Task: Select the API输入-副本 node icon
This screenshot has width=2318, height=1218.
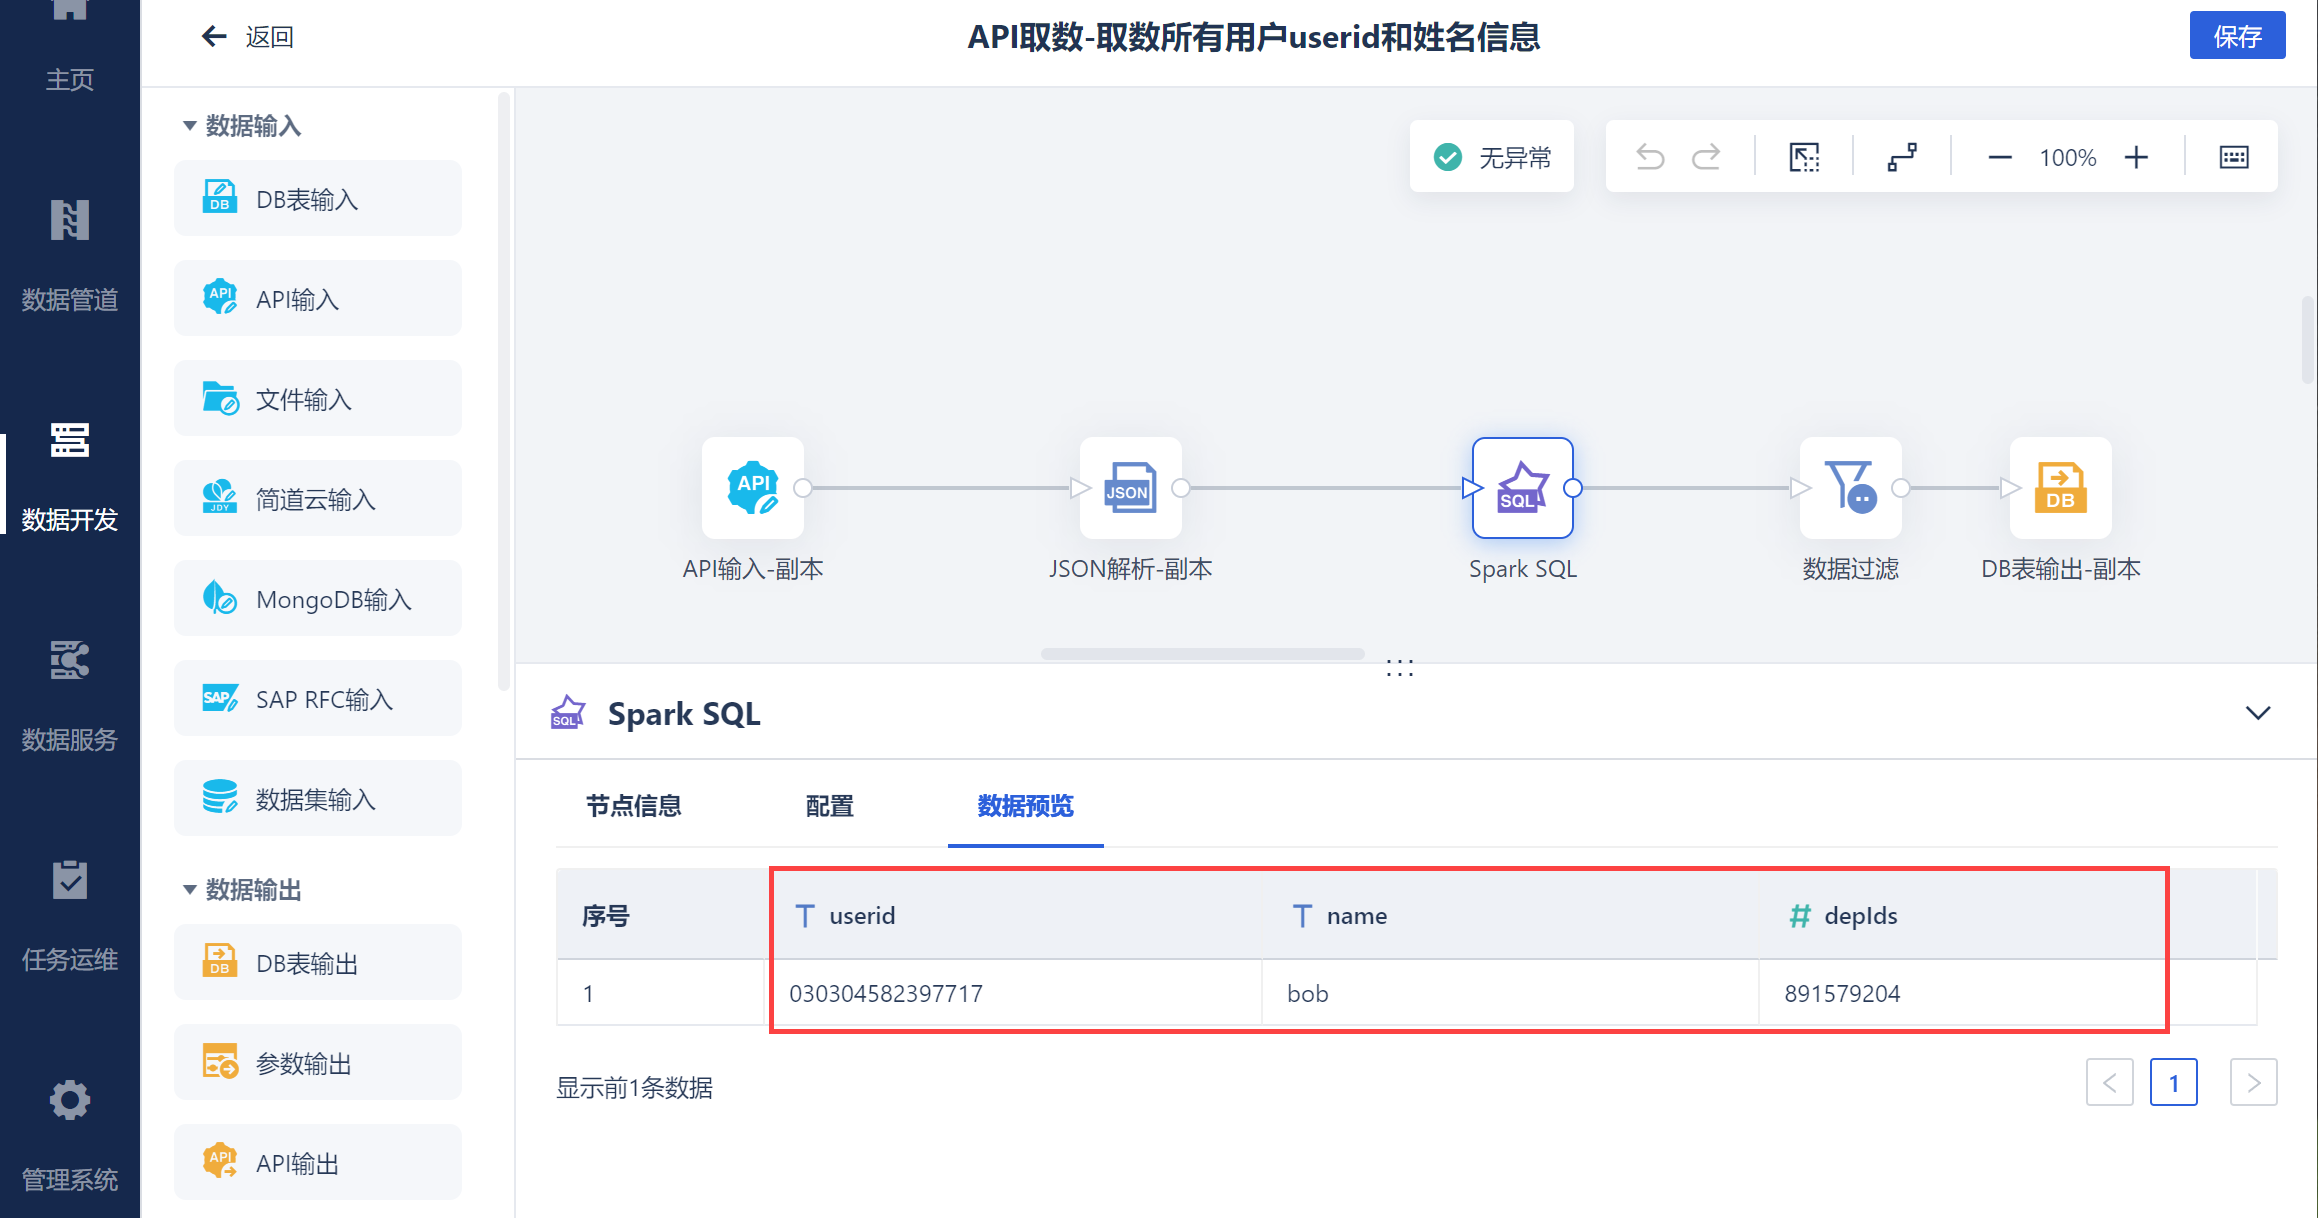Action: (753, 488)
